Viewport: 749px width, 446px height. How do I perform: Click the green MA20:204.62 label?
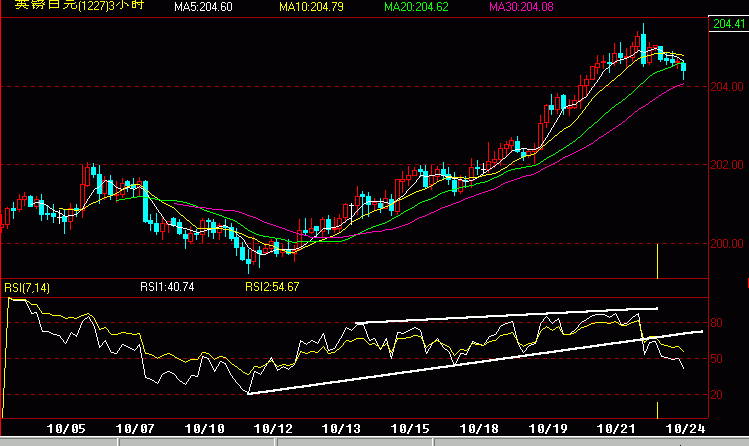coord(416,7)
